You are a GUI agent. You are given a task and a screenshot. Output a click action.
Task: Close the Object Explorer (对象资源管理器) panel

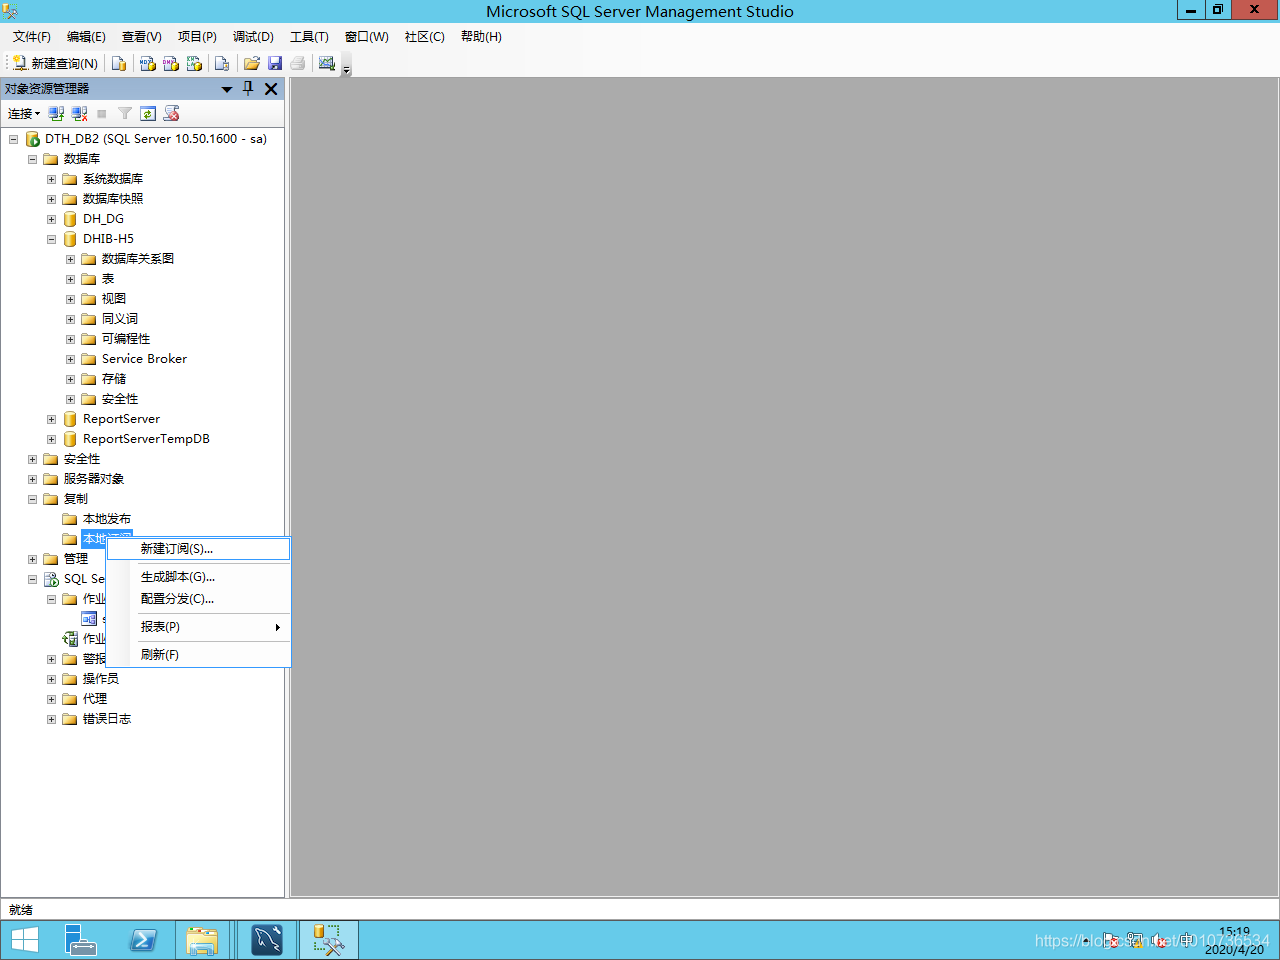tap(271, 89)
